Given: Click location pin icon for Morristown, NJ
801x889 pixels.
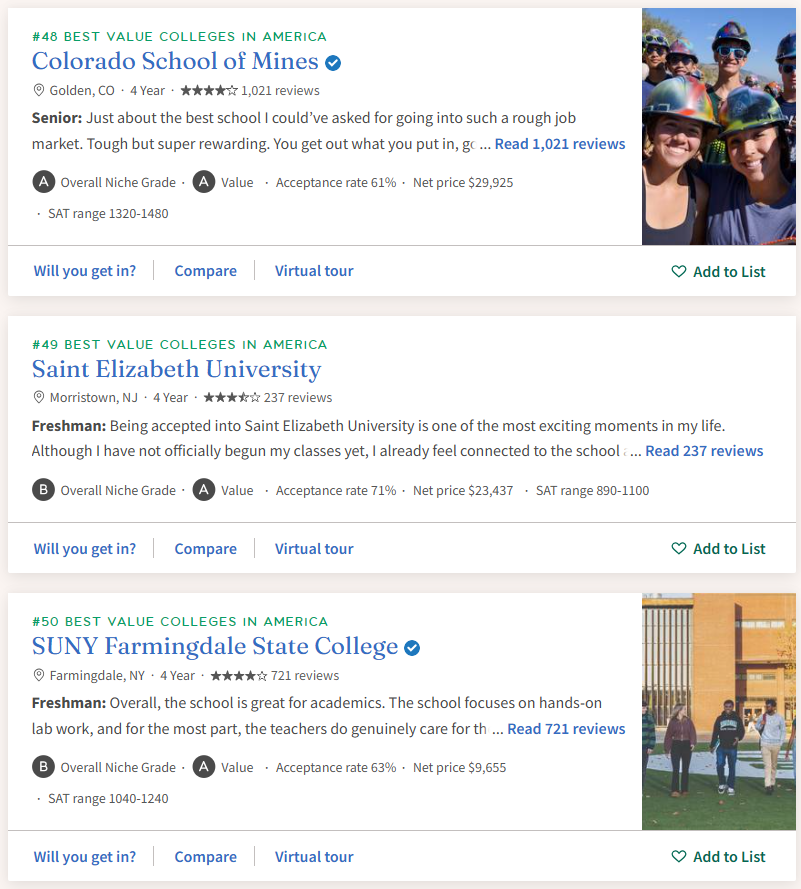Looking at the screenshot, I should [39, 397].
